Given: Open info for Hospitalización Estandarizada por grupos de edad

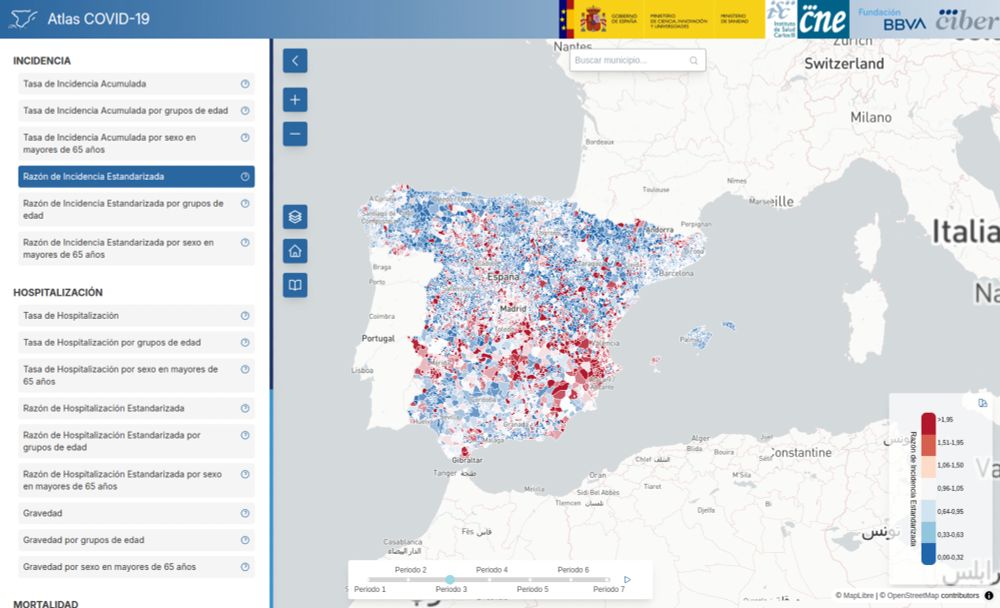Looking at the screenshot, I should [x=245, y=435].
